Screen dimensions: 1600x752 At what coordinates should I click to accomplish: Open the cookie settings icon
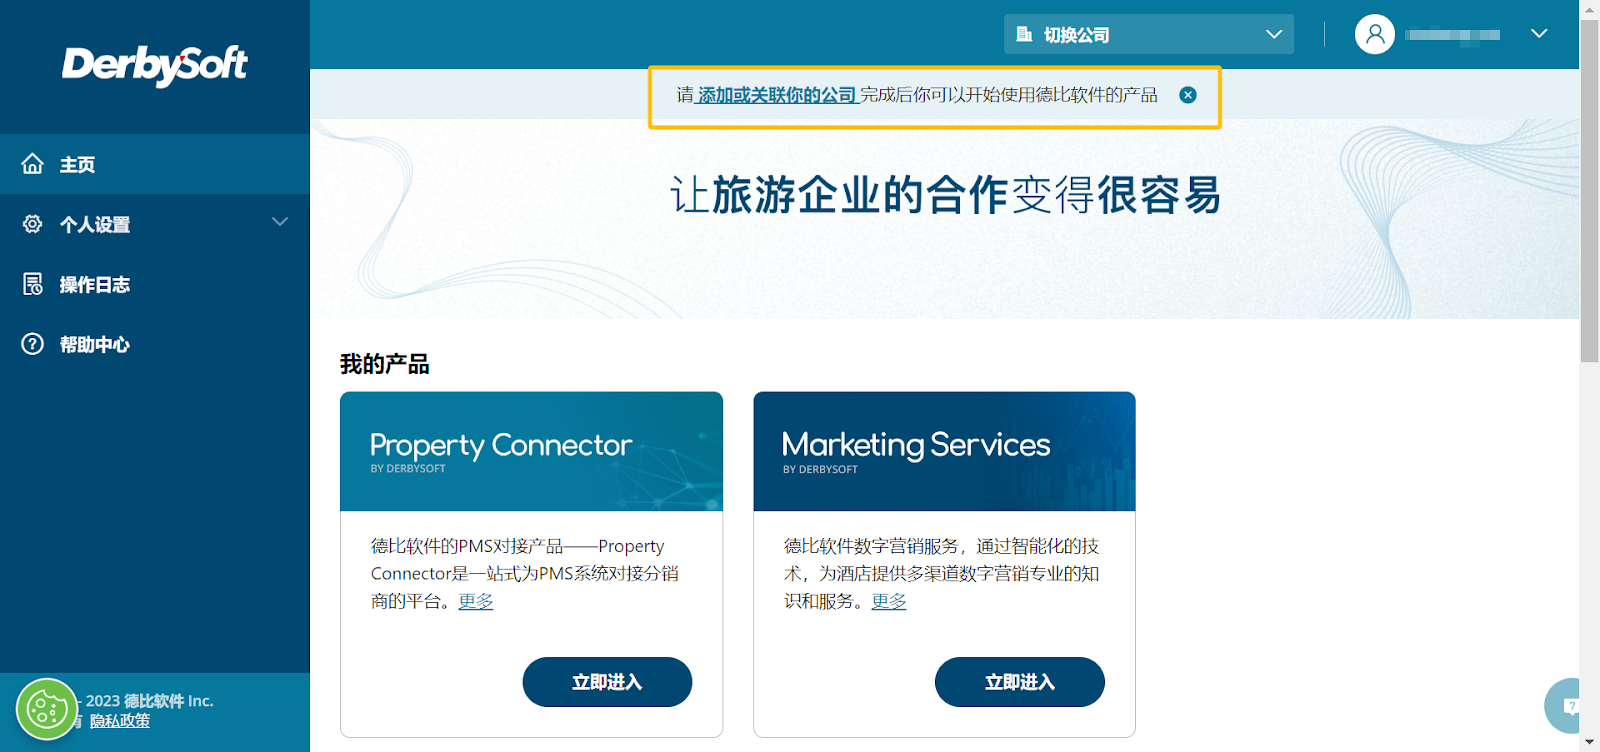tap(46, 710)
